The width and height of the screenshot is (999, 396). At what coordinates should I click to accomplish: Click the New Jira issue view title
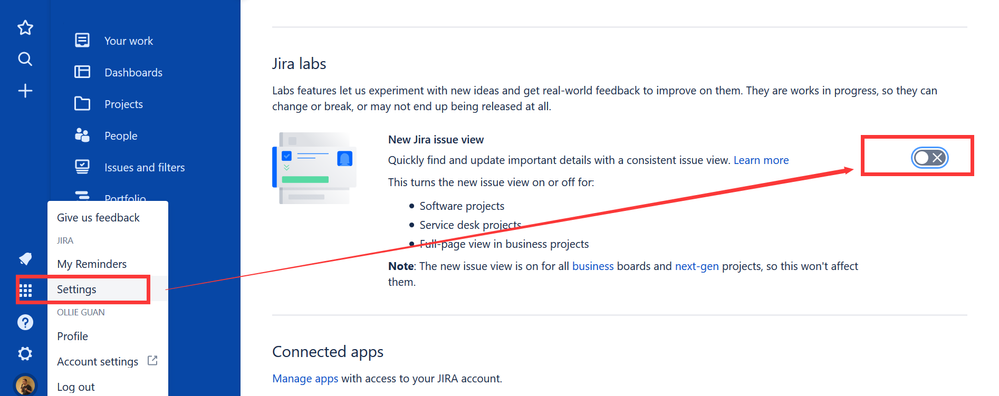point(436,139)
